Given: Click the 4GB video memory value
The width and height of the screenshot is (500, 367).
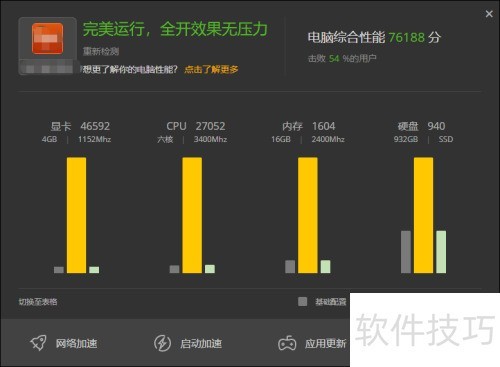Looking at the screenshot, I should pyautogui.click(x=49, y=139).
